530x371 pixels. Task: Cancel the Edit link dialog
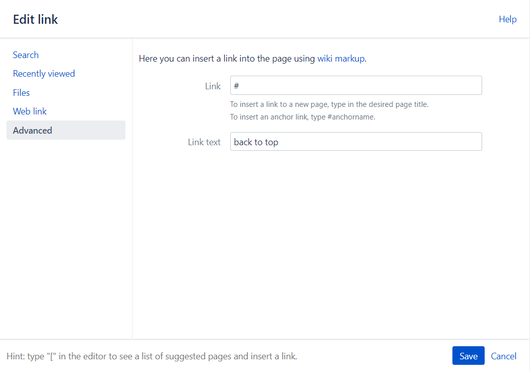[x=503, y=356]
